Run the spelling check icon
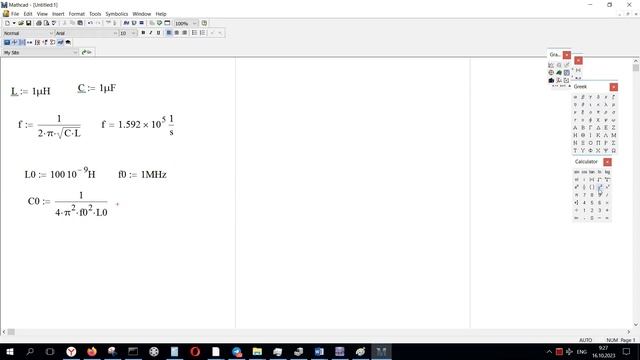The image size is (640, 360). pos(54,23)
